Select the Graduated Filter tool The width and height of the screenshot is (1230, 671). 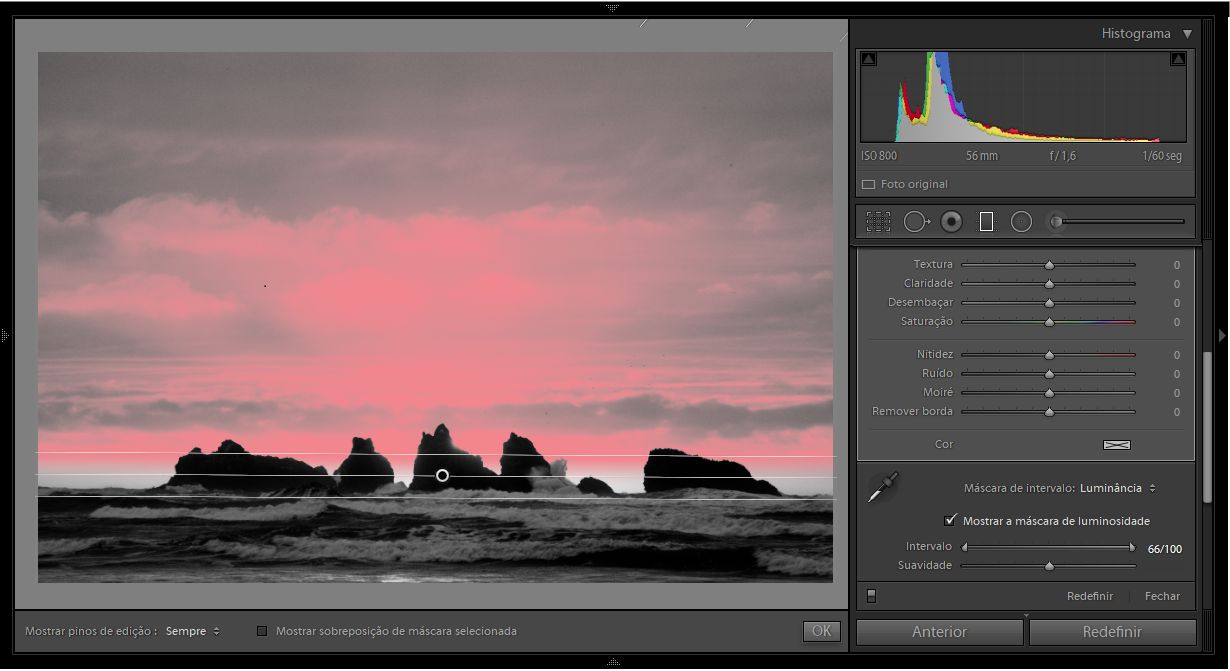click(986, 222)
